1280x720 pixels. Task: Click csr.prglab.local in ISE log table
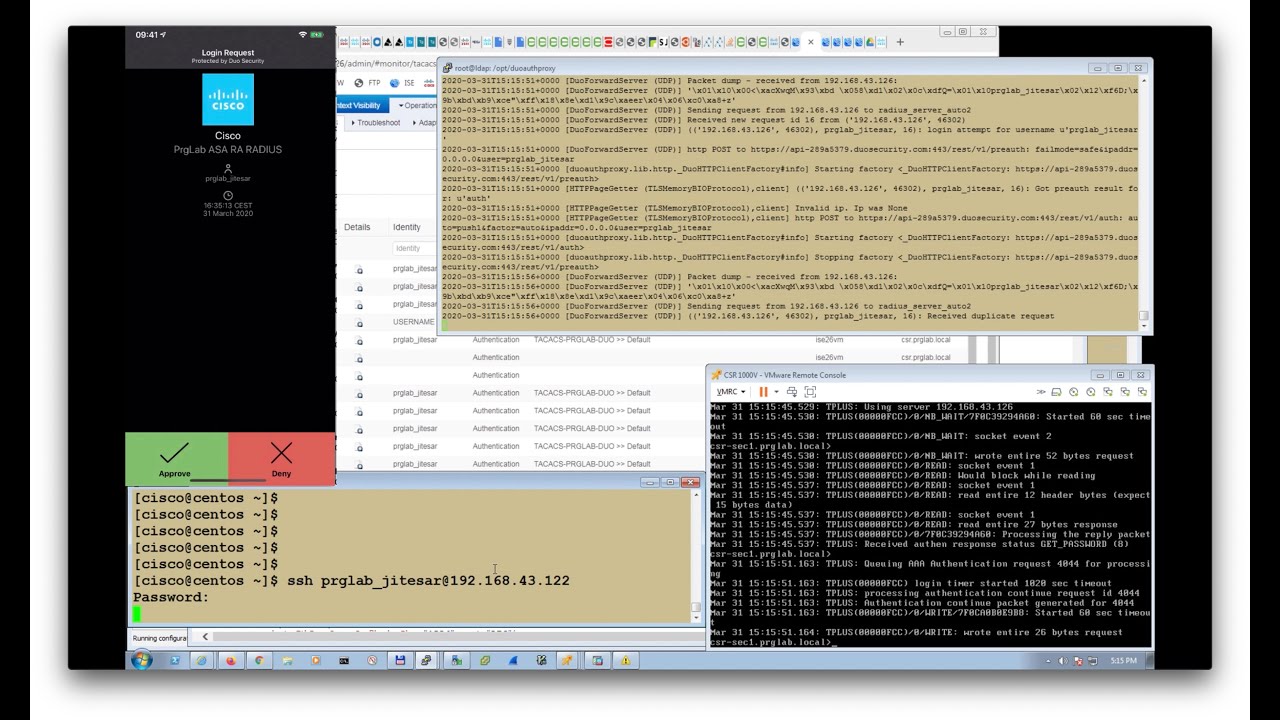point(926,340)
